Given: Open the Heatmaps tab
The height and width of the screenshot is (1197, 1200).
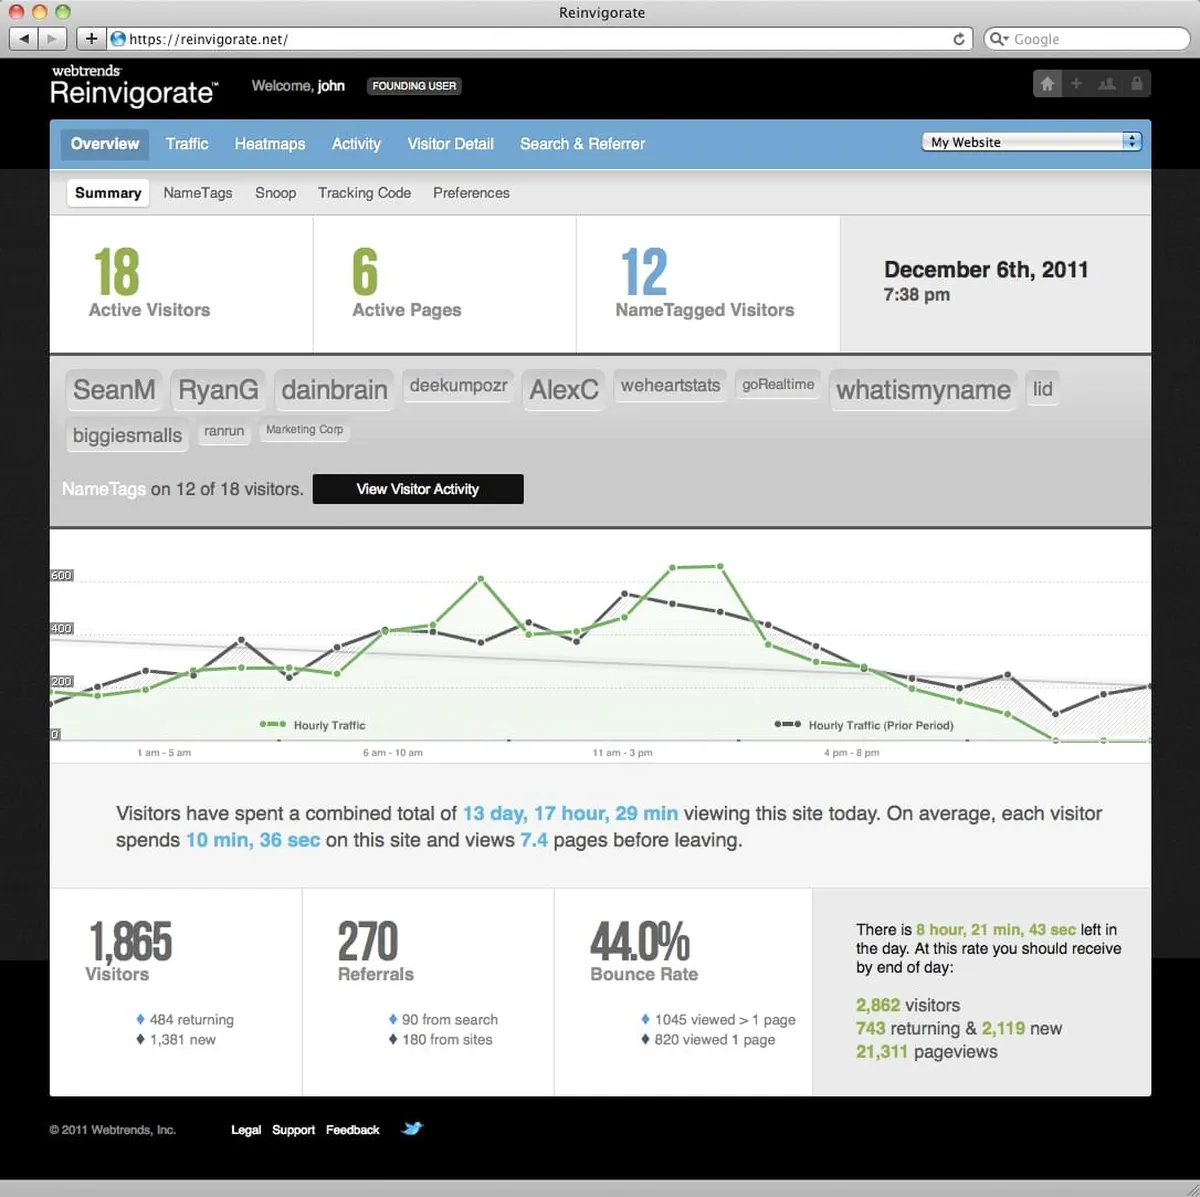Looking at the screenshot, I should 270,144.
